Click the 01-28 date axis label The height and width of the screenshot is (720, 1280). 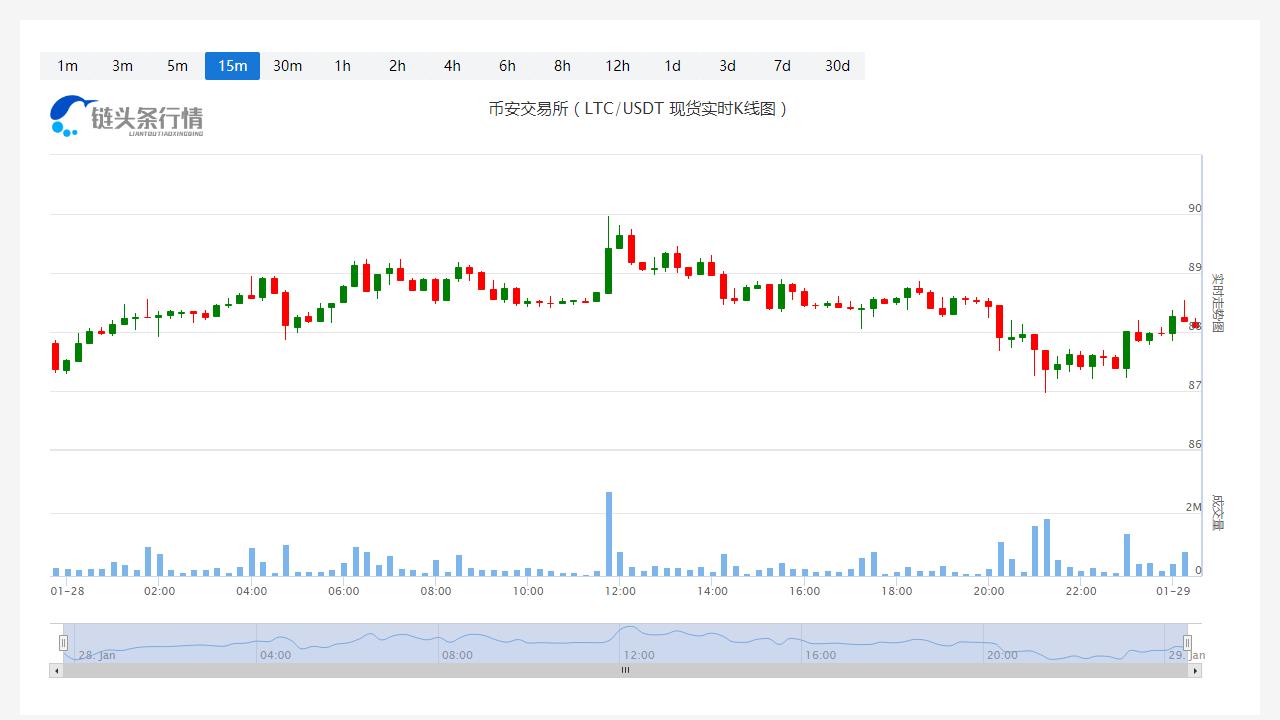pos(67,591)
